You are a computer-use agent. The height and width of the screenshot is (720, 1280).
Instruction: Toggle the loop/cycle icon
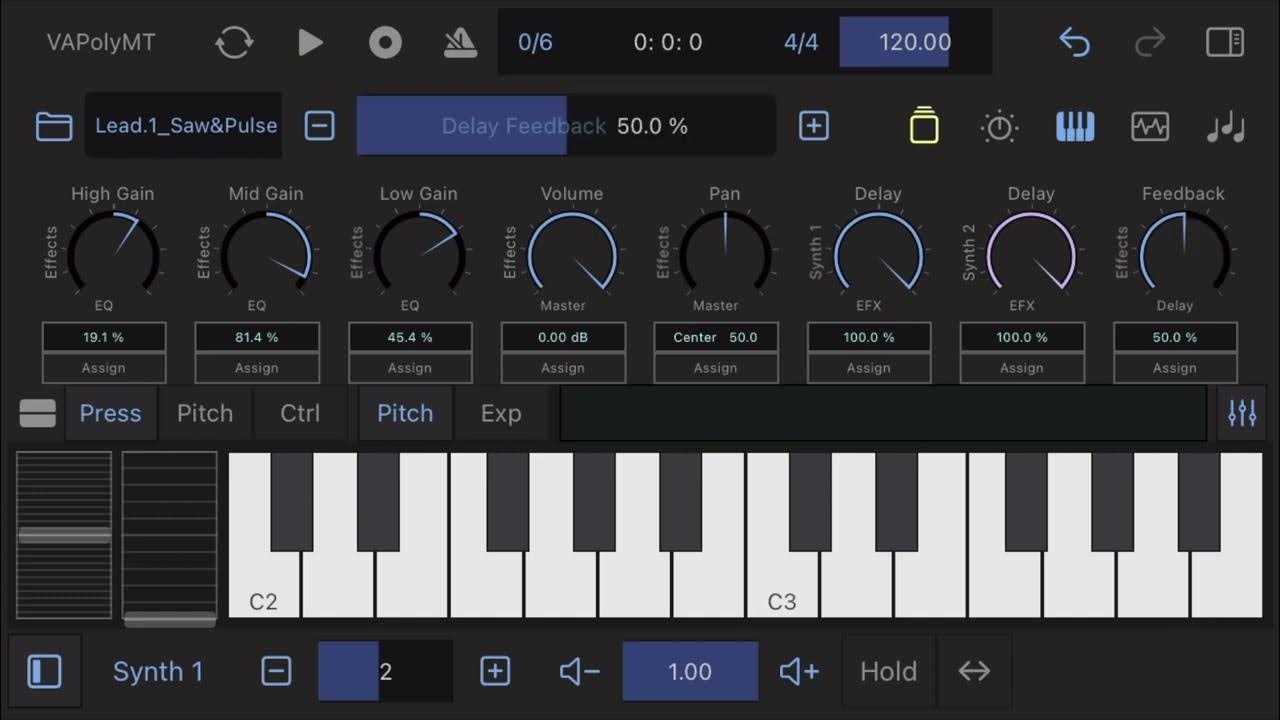click(x=234, y=42)
